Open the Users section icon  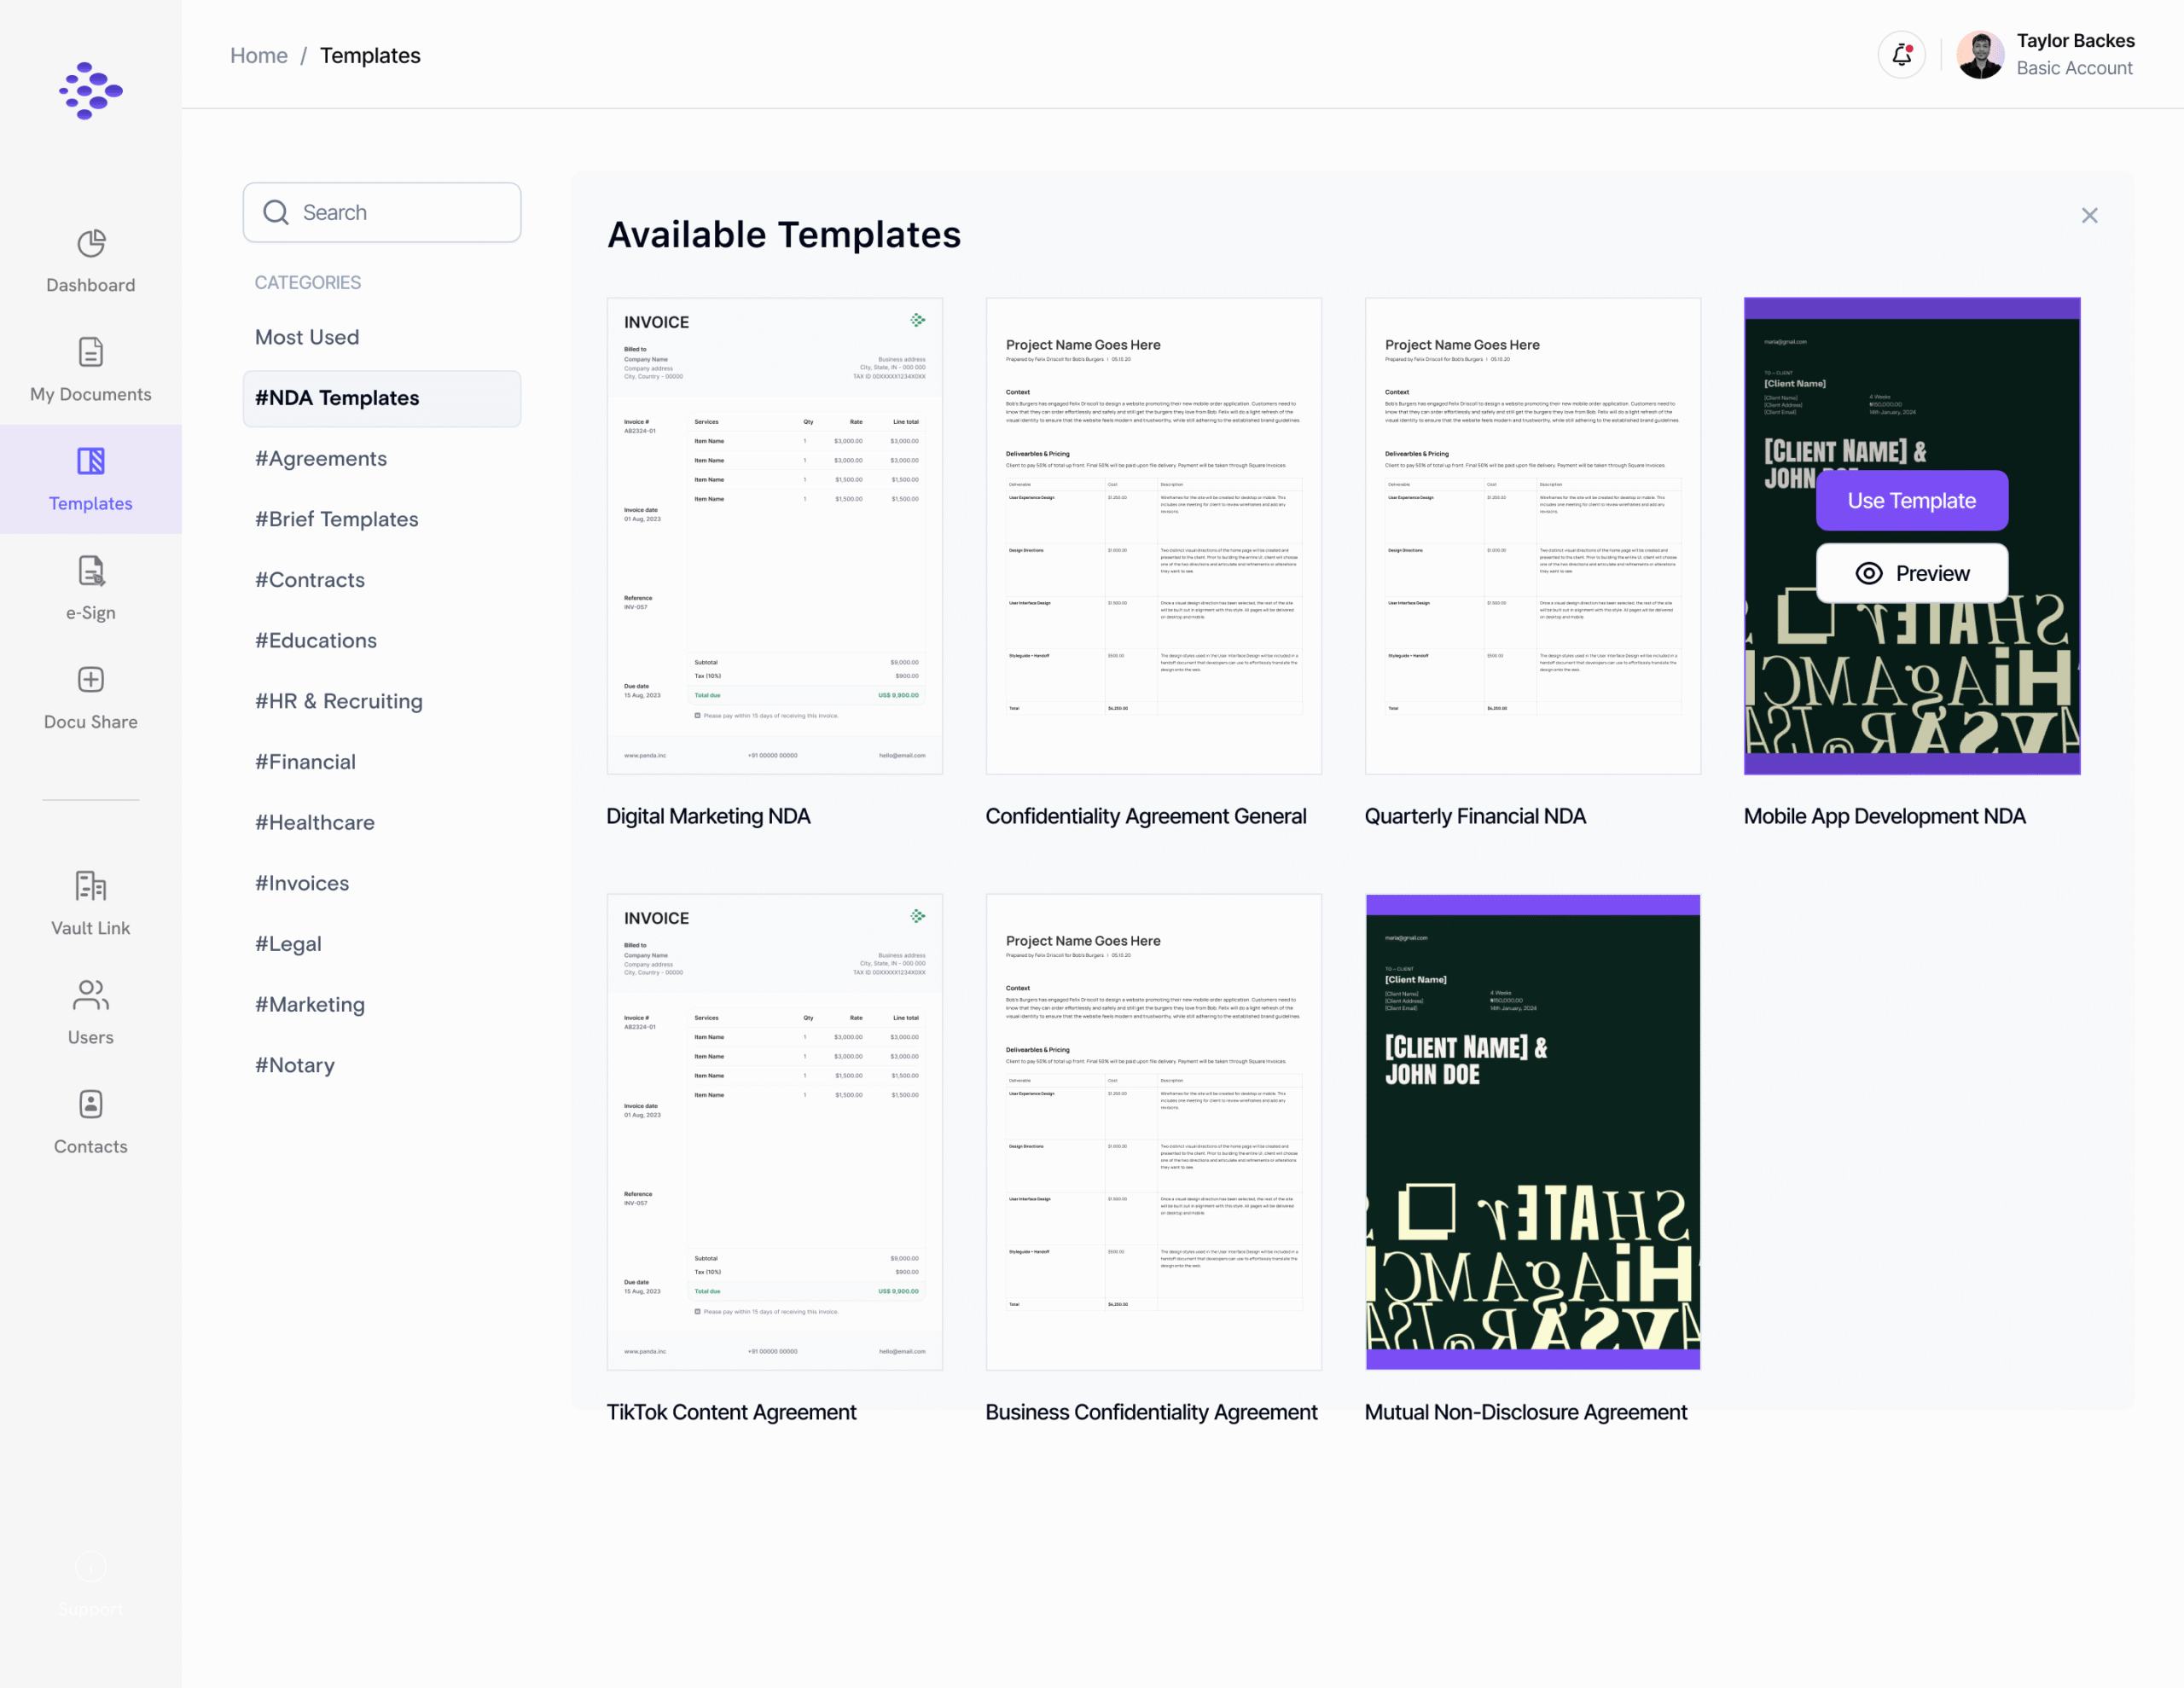90,995
